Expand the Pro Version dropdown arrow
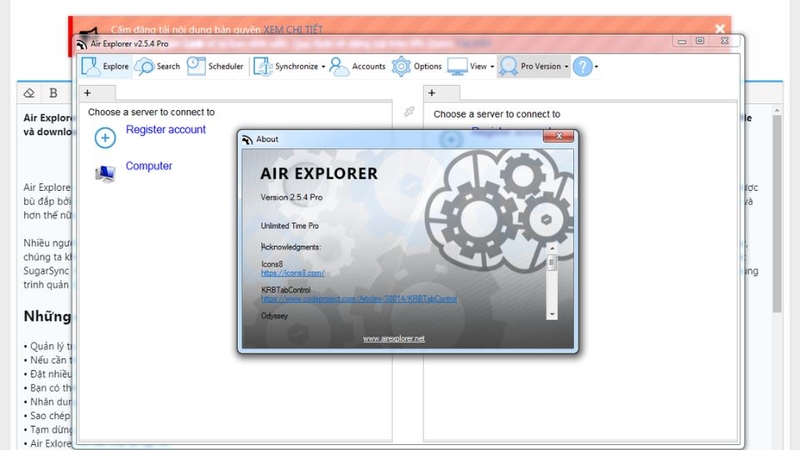 click(x=566, y=67)
